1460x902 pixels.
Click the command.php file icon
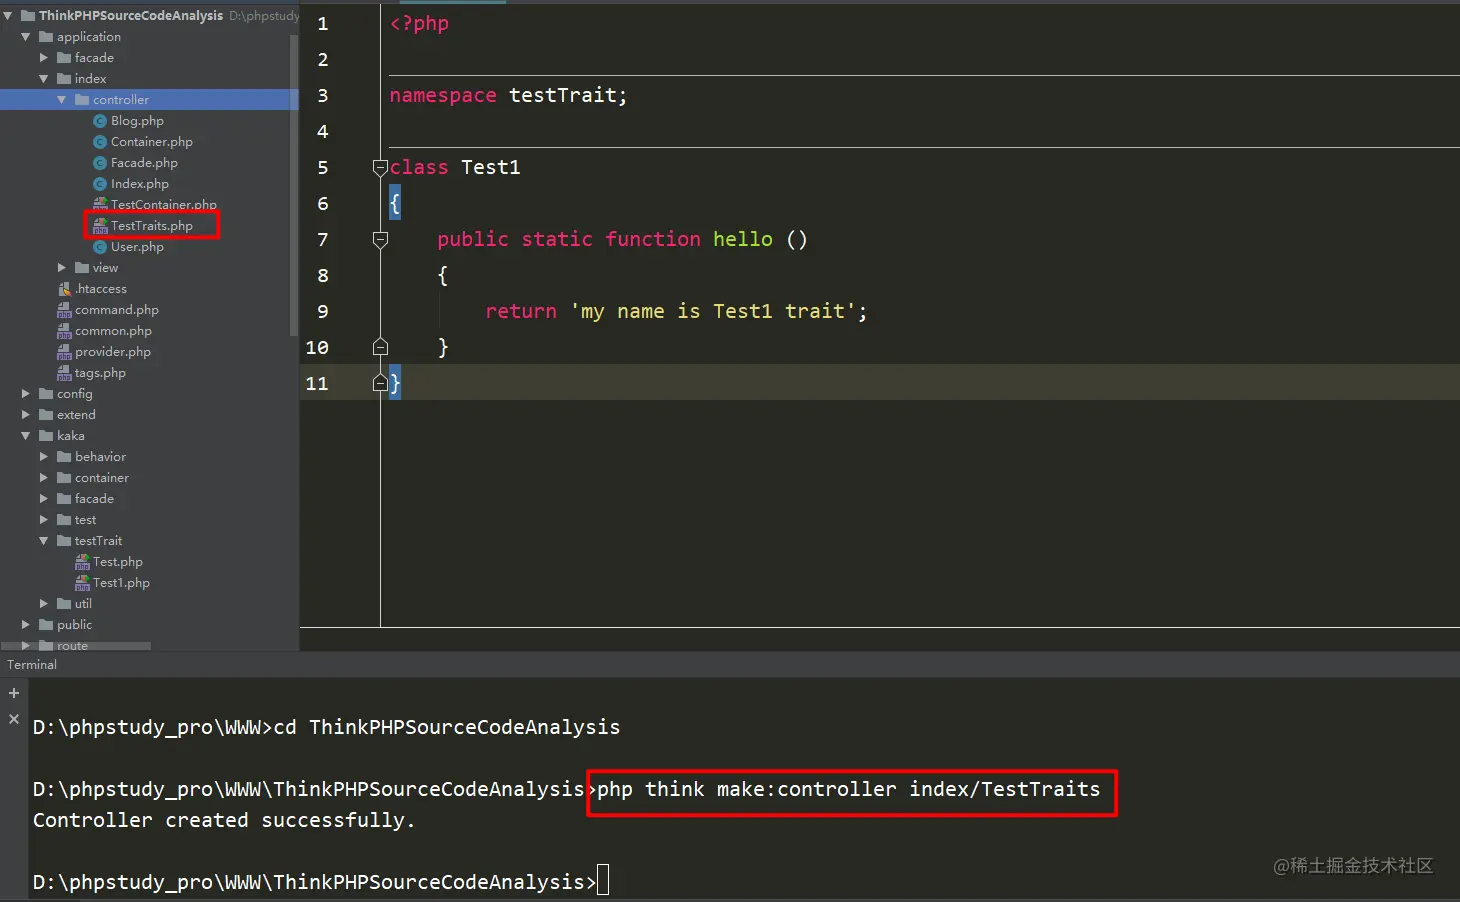pyautogui.click(x=64, y=310)
